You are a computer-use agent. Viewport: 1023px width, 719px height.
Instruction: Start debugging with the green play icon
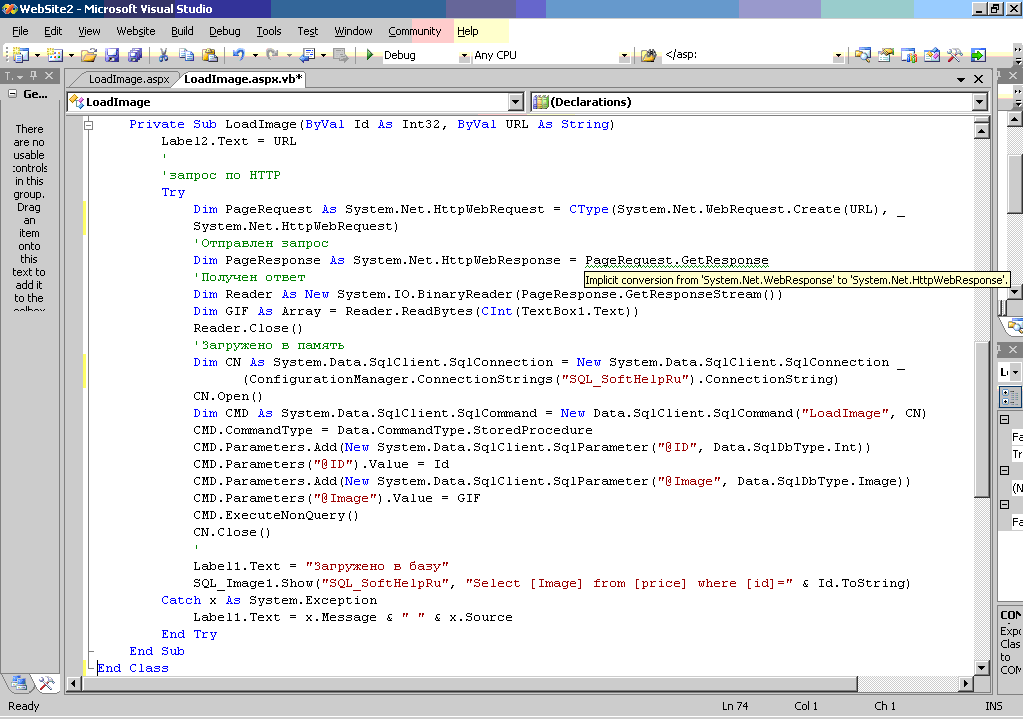tap(370, 55)
